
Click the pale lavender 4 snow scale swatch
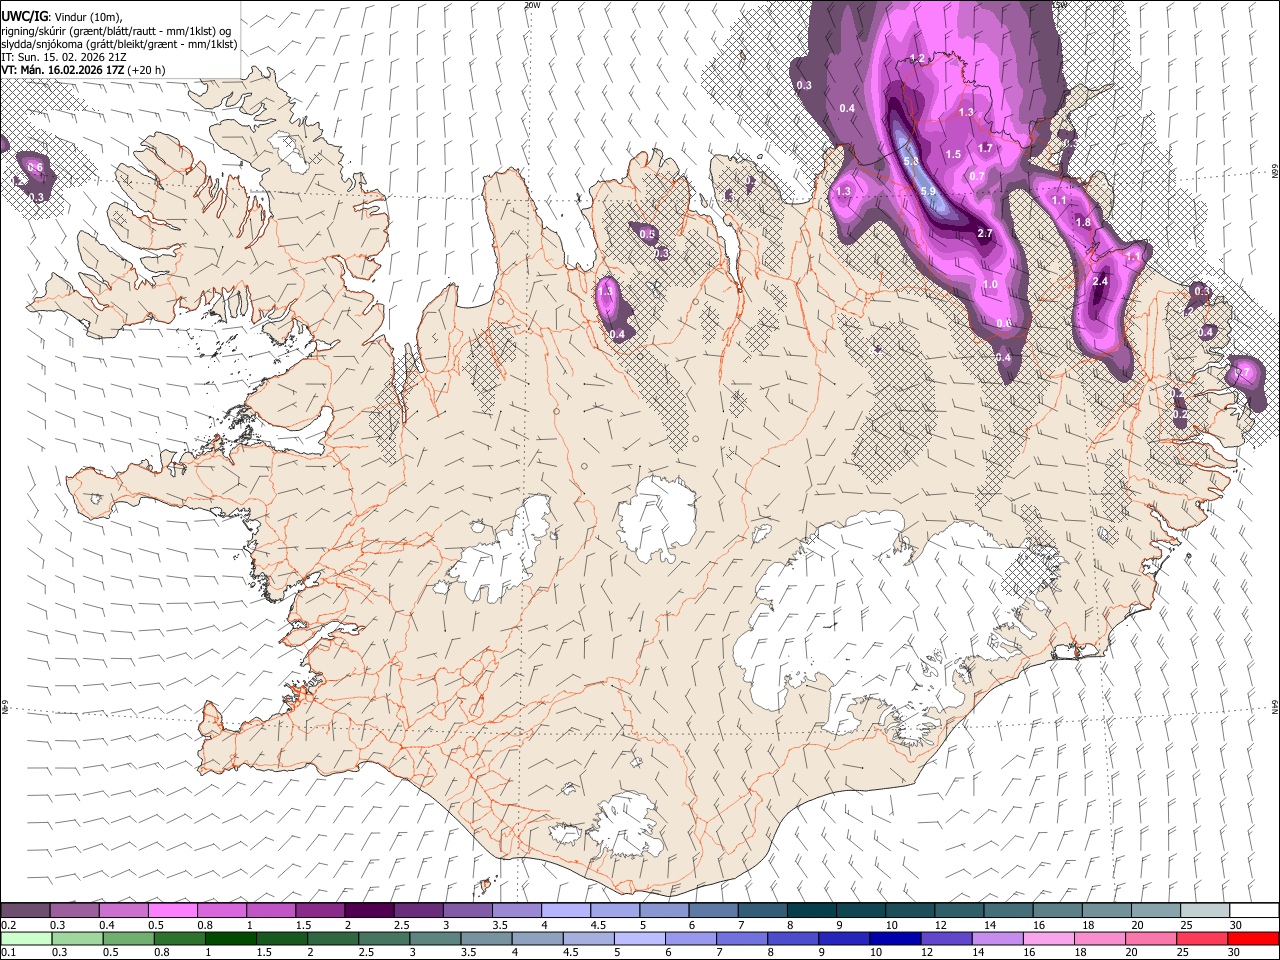coord(566,910)
